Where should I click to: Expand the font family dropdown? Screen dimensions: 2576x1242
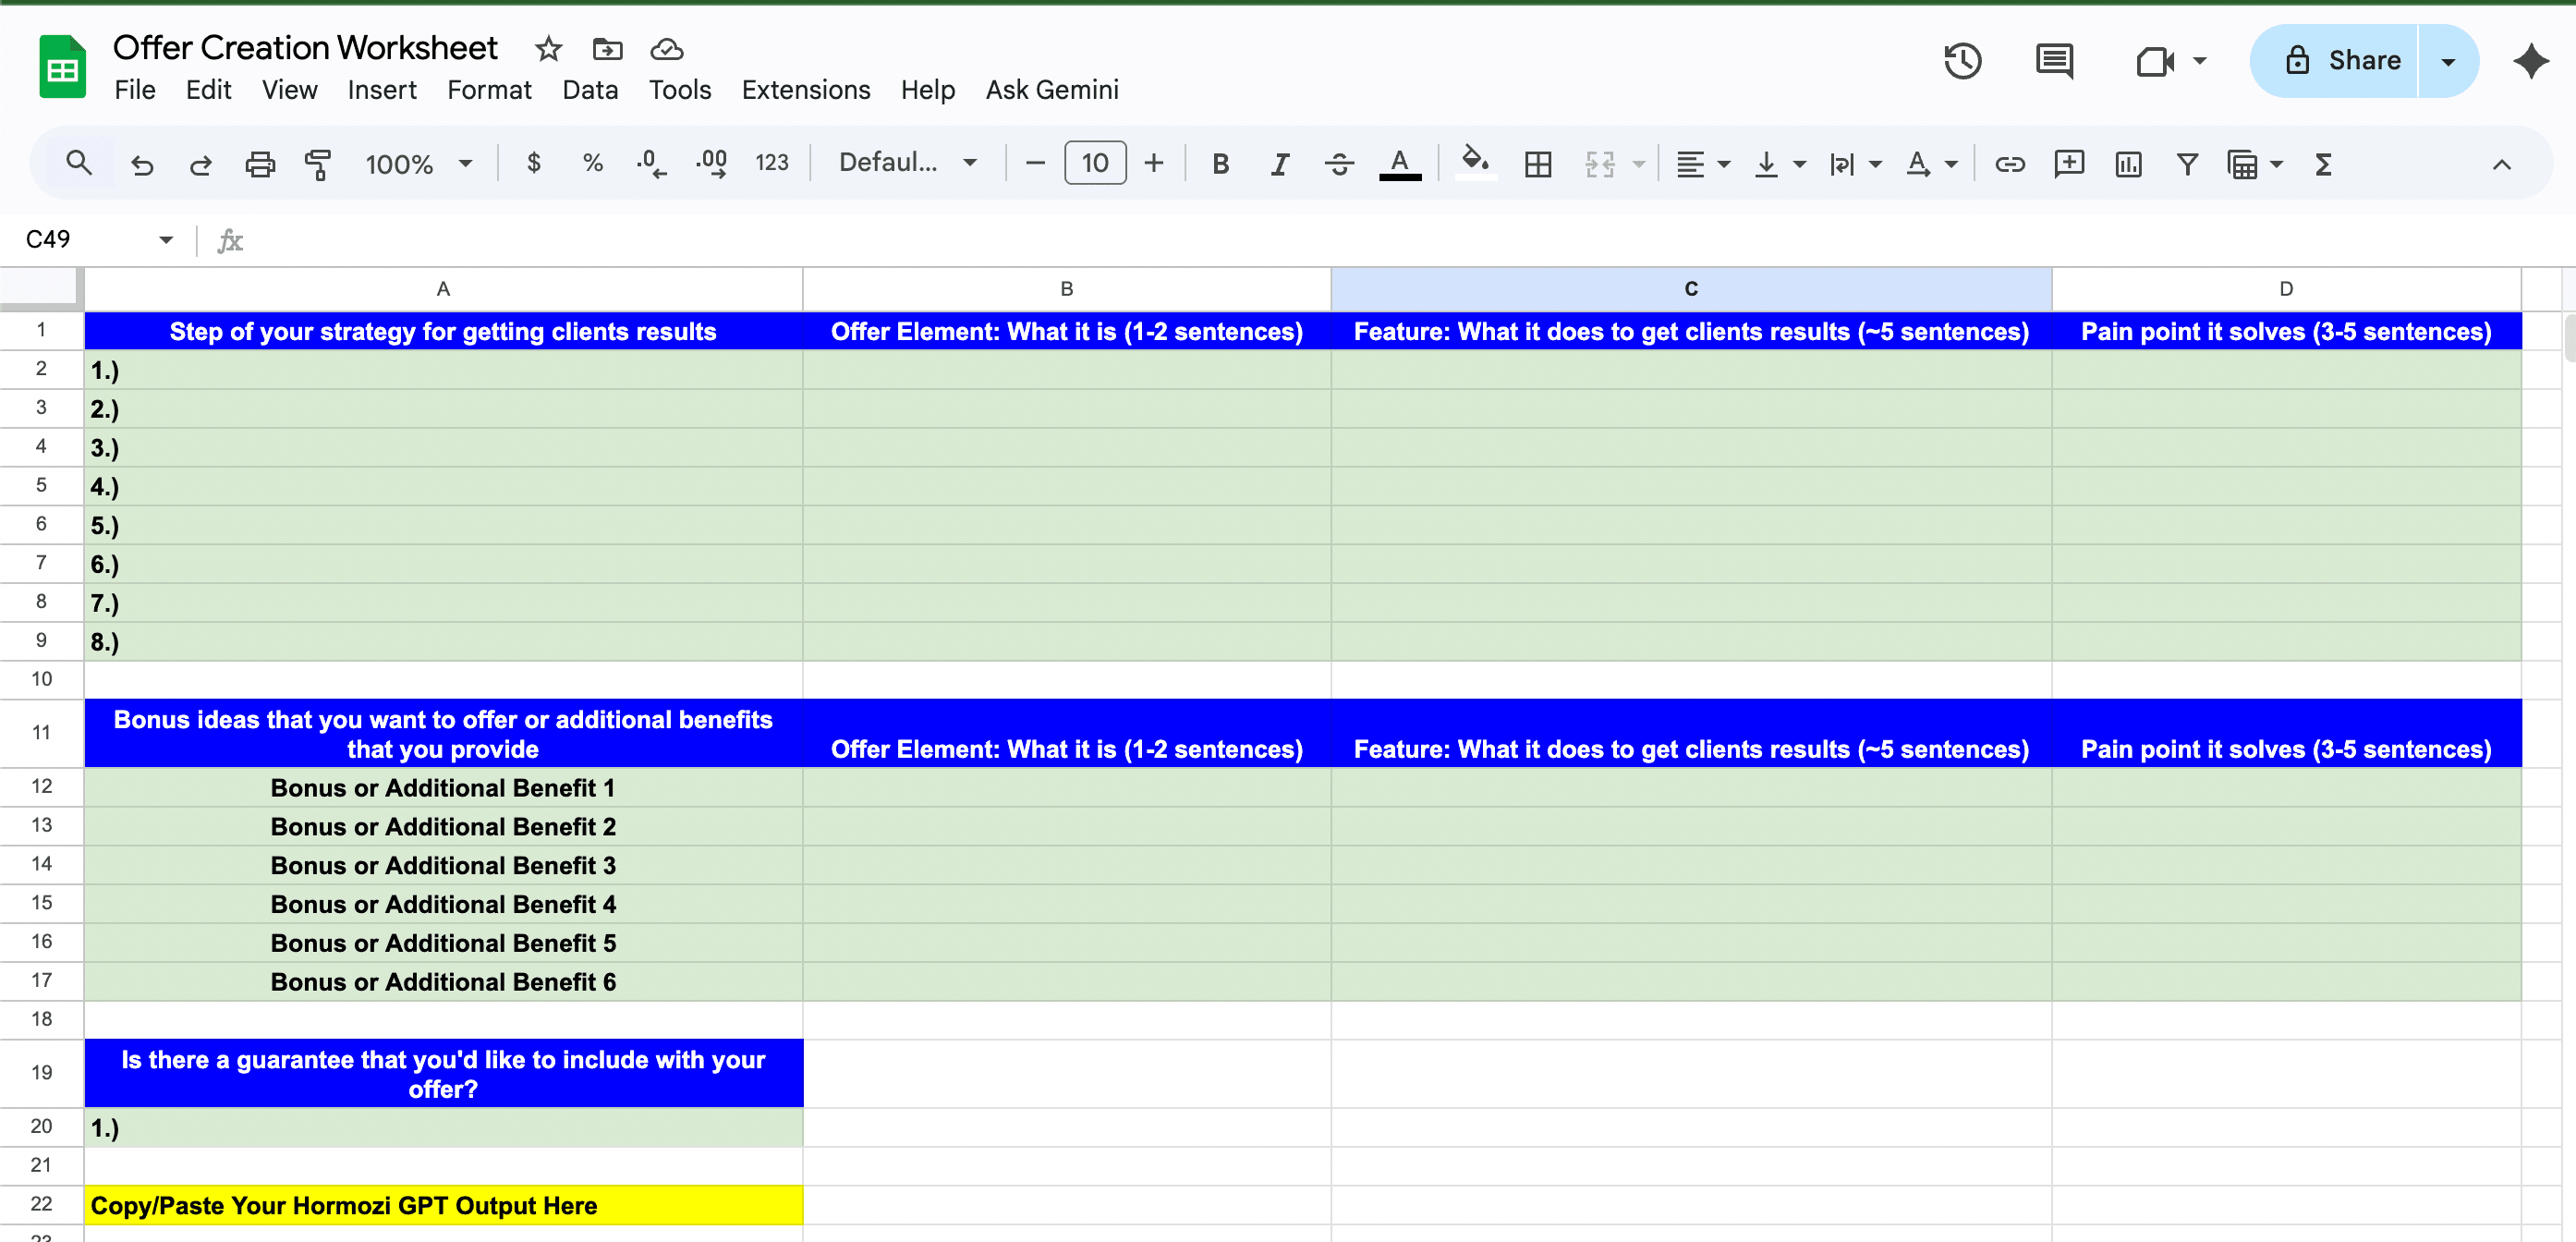[x=907, y=163]
